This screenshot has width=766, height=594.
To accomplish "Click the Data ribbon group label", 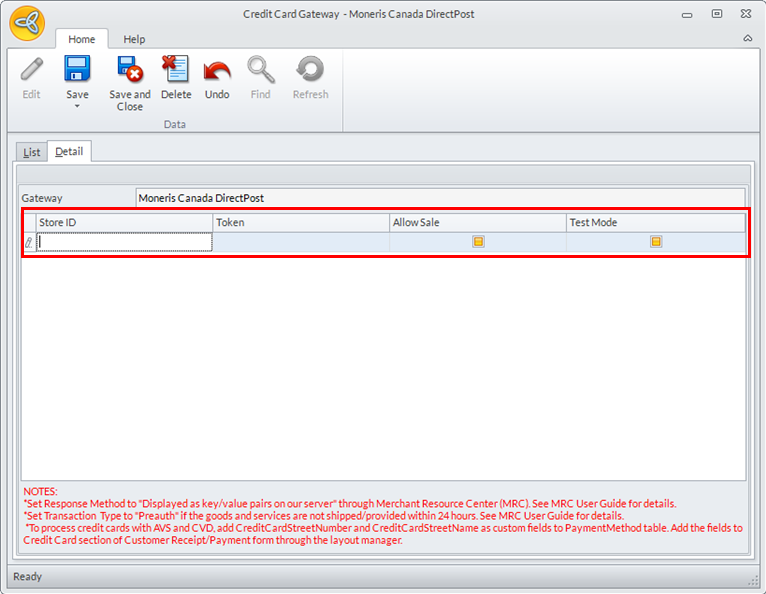I will coord(174,124).
